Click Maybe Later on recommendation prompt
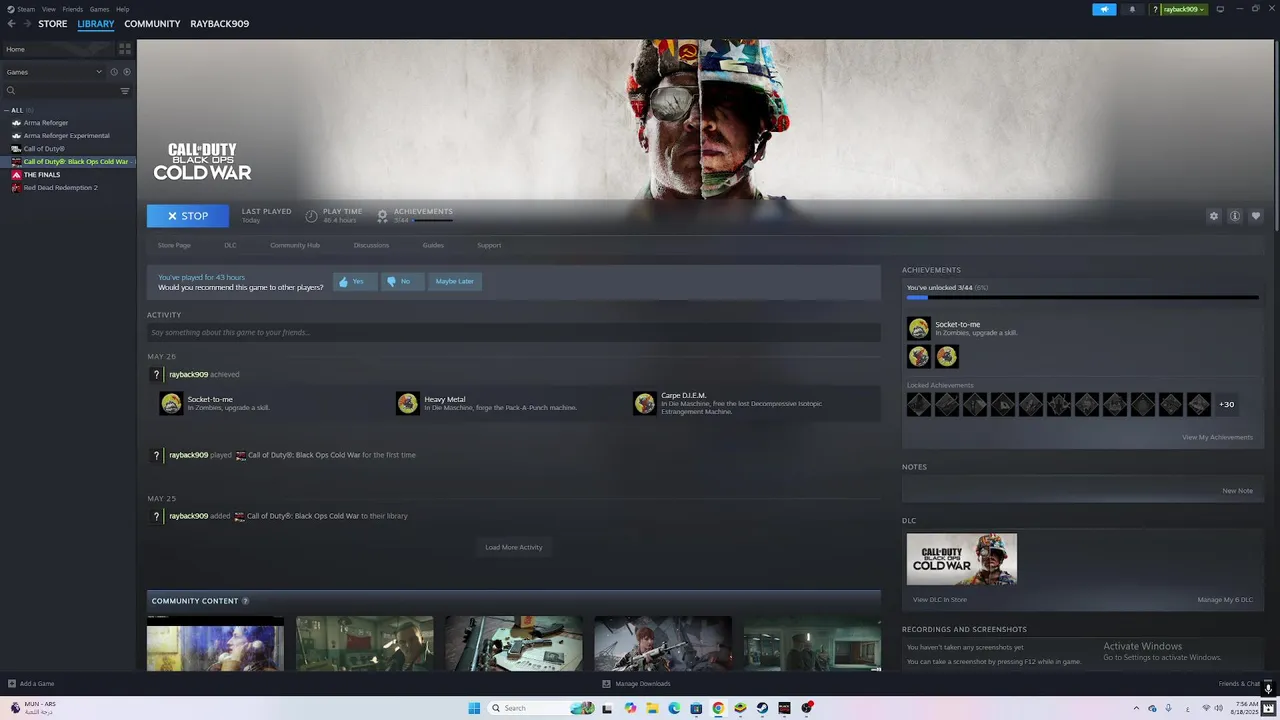 (454, 282)
